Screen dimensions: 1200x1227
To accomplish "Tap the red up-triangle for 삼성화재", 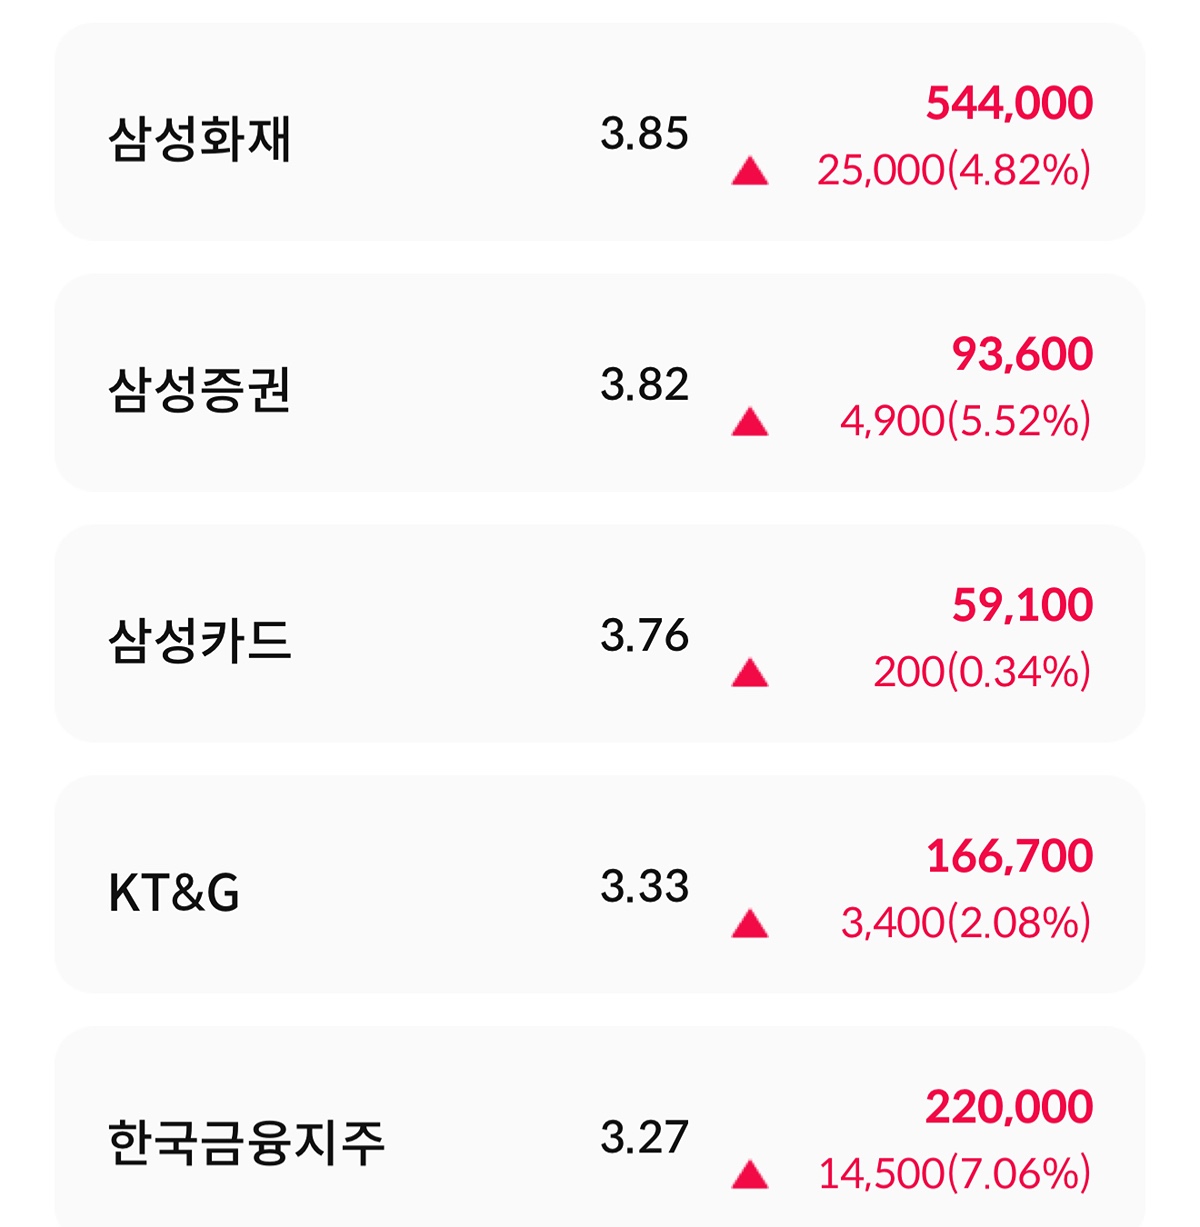I will click(750, 172).
